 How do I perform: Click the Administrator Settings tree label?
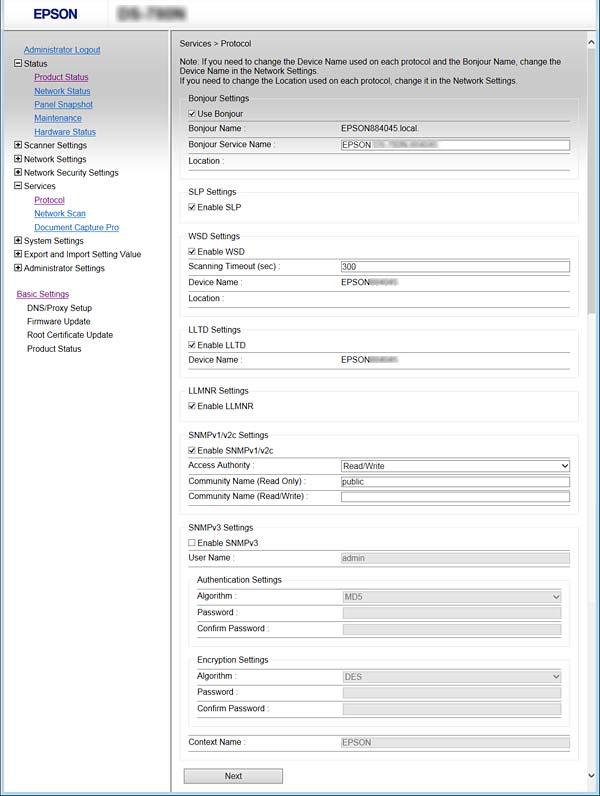tap(64, 268)
